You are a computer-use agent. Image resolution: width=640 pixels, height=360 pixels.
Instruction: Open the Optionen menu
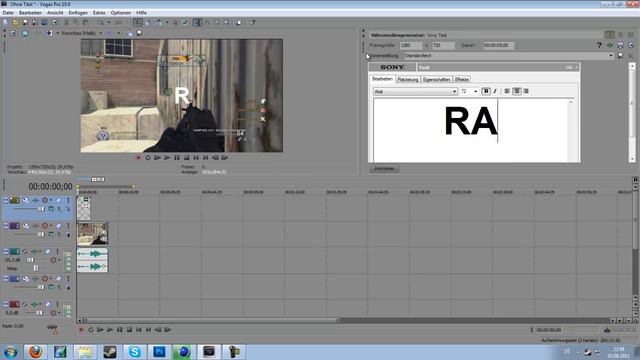(x=121, y=13)
